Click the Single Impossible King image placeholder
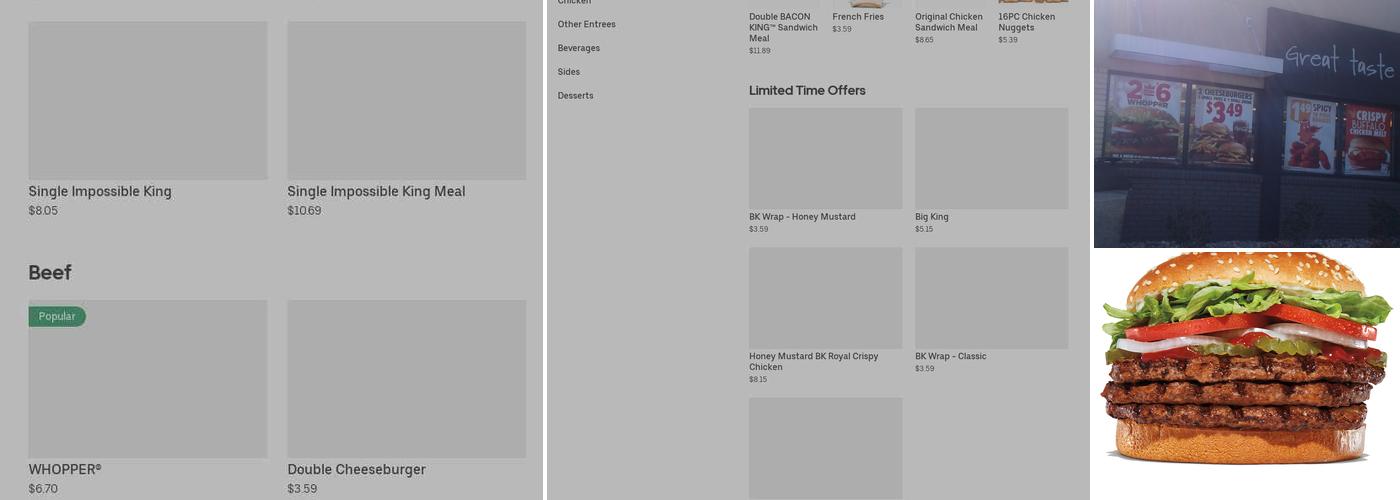Screen dimensions: 1400x500 click(x=147, y=100)
